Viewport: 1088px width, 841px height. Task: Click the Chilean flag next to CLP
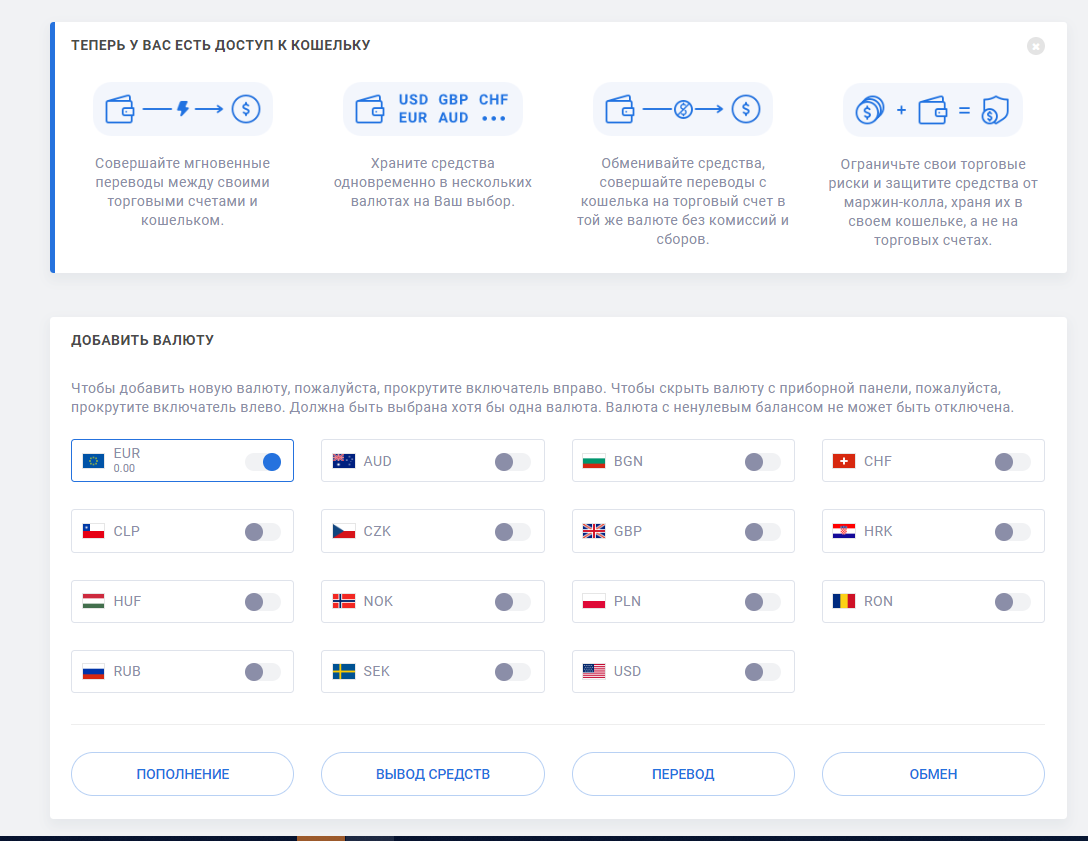pyautogui.click(x=94, y=531)
